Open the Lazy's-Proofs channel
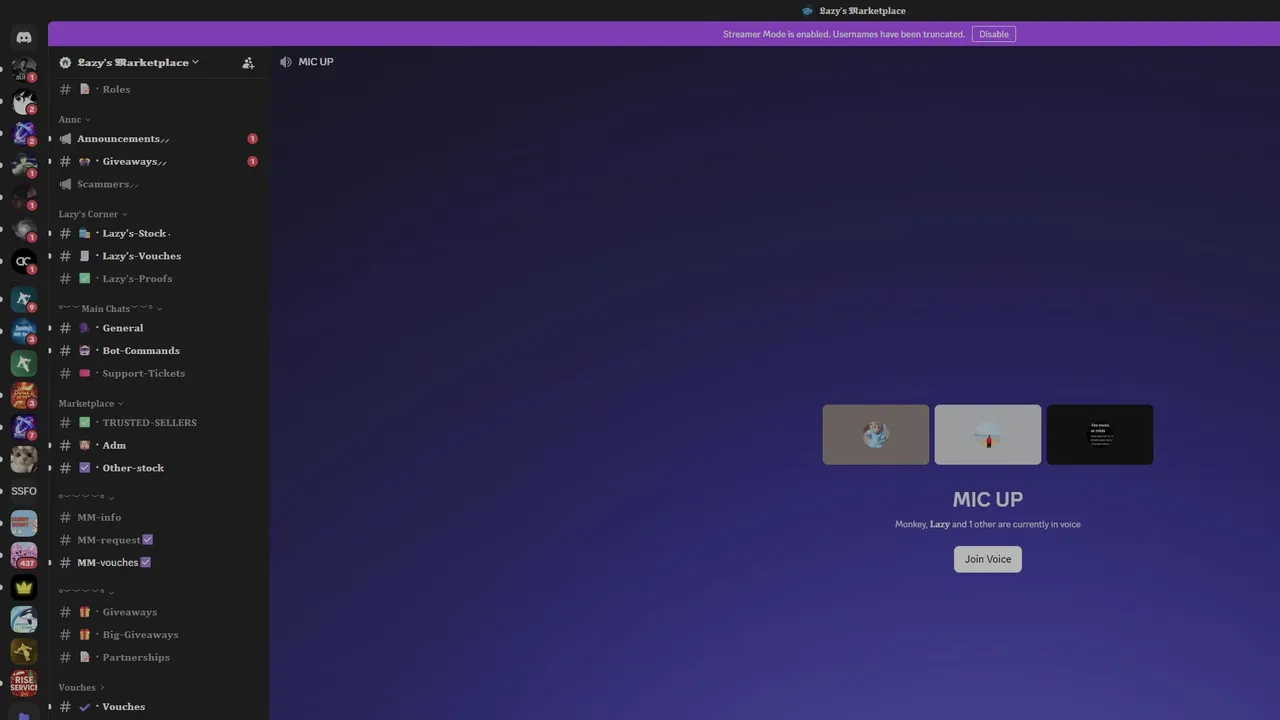 pyautogui.click(x=159, y=278)
